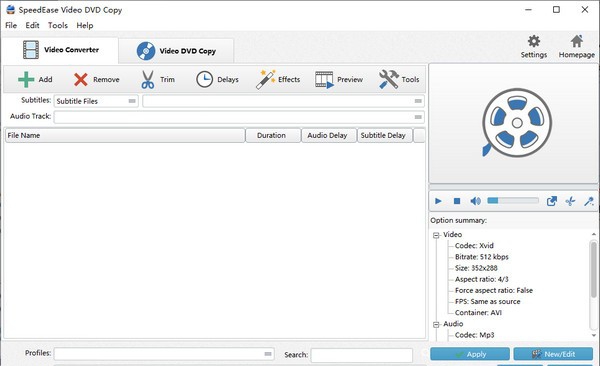Select 'FPS: Same as source' entry
Screen dimensions: 600x366
[x=488, y=302]
